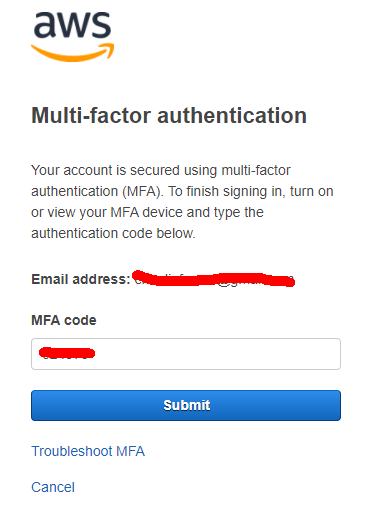This screenshot has height=515, width=369.
Task: Click the red-scribbled code inside the MFA field
Action: [67, 353]
